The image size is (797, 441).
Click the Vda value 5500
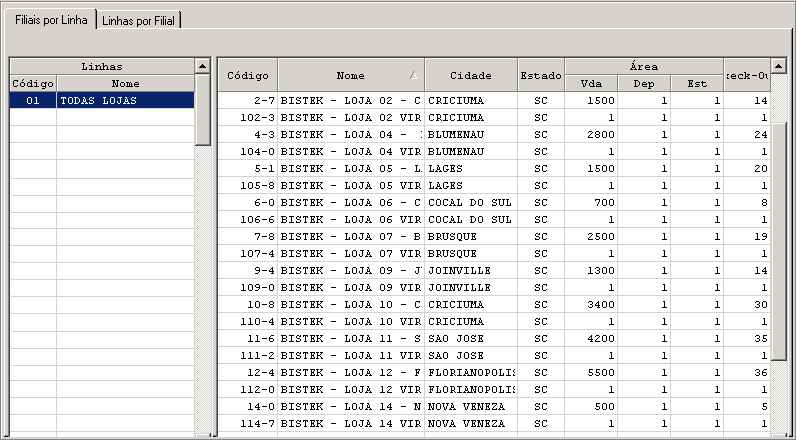591,373
